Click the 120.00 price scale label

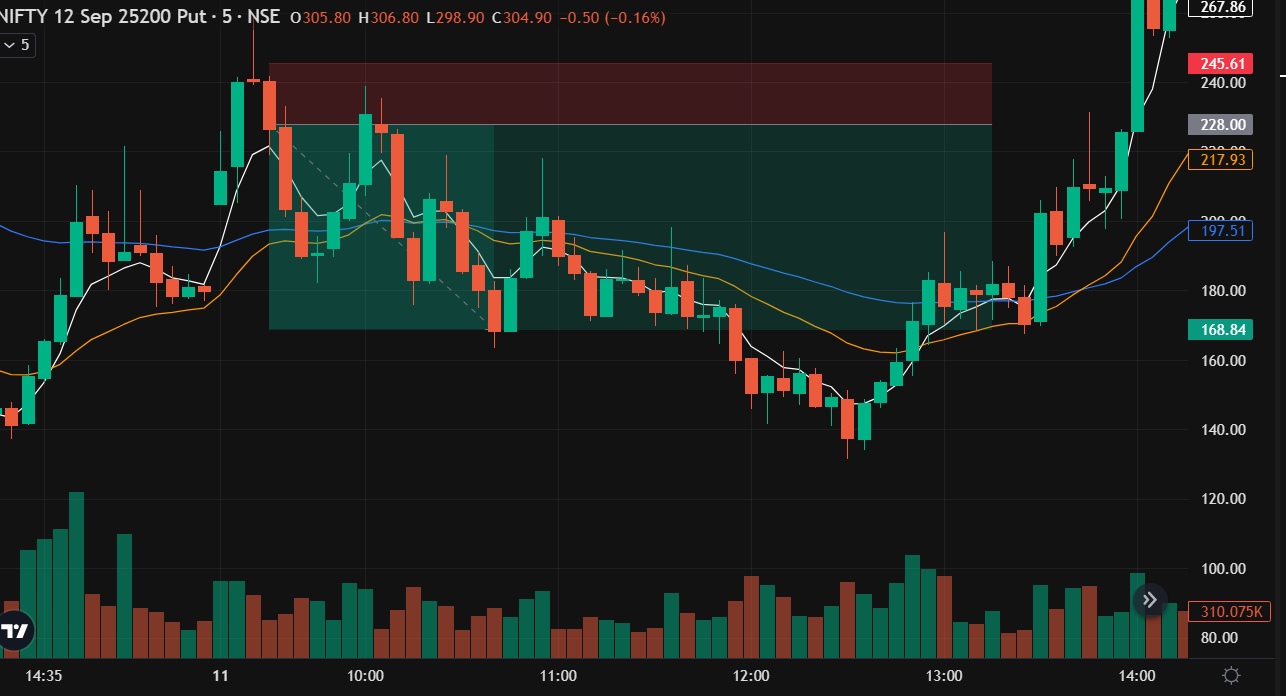coord(1223,499)
